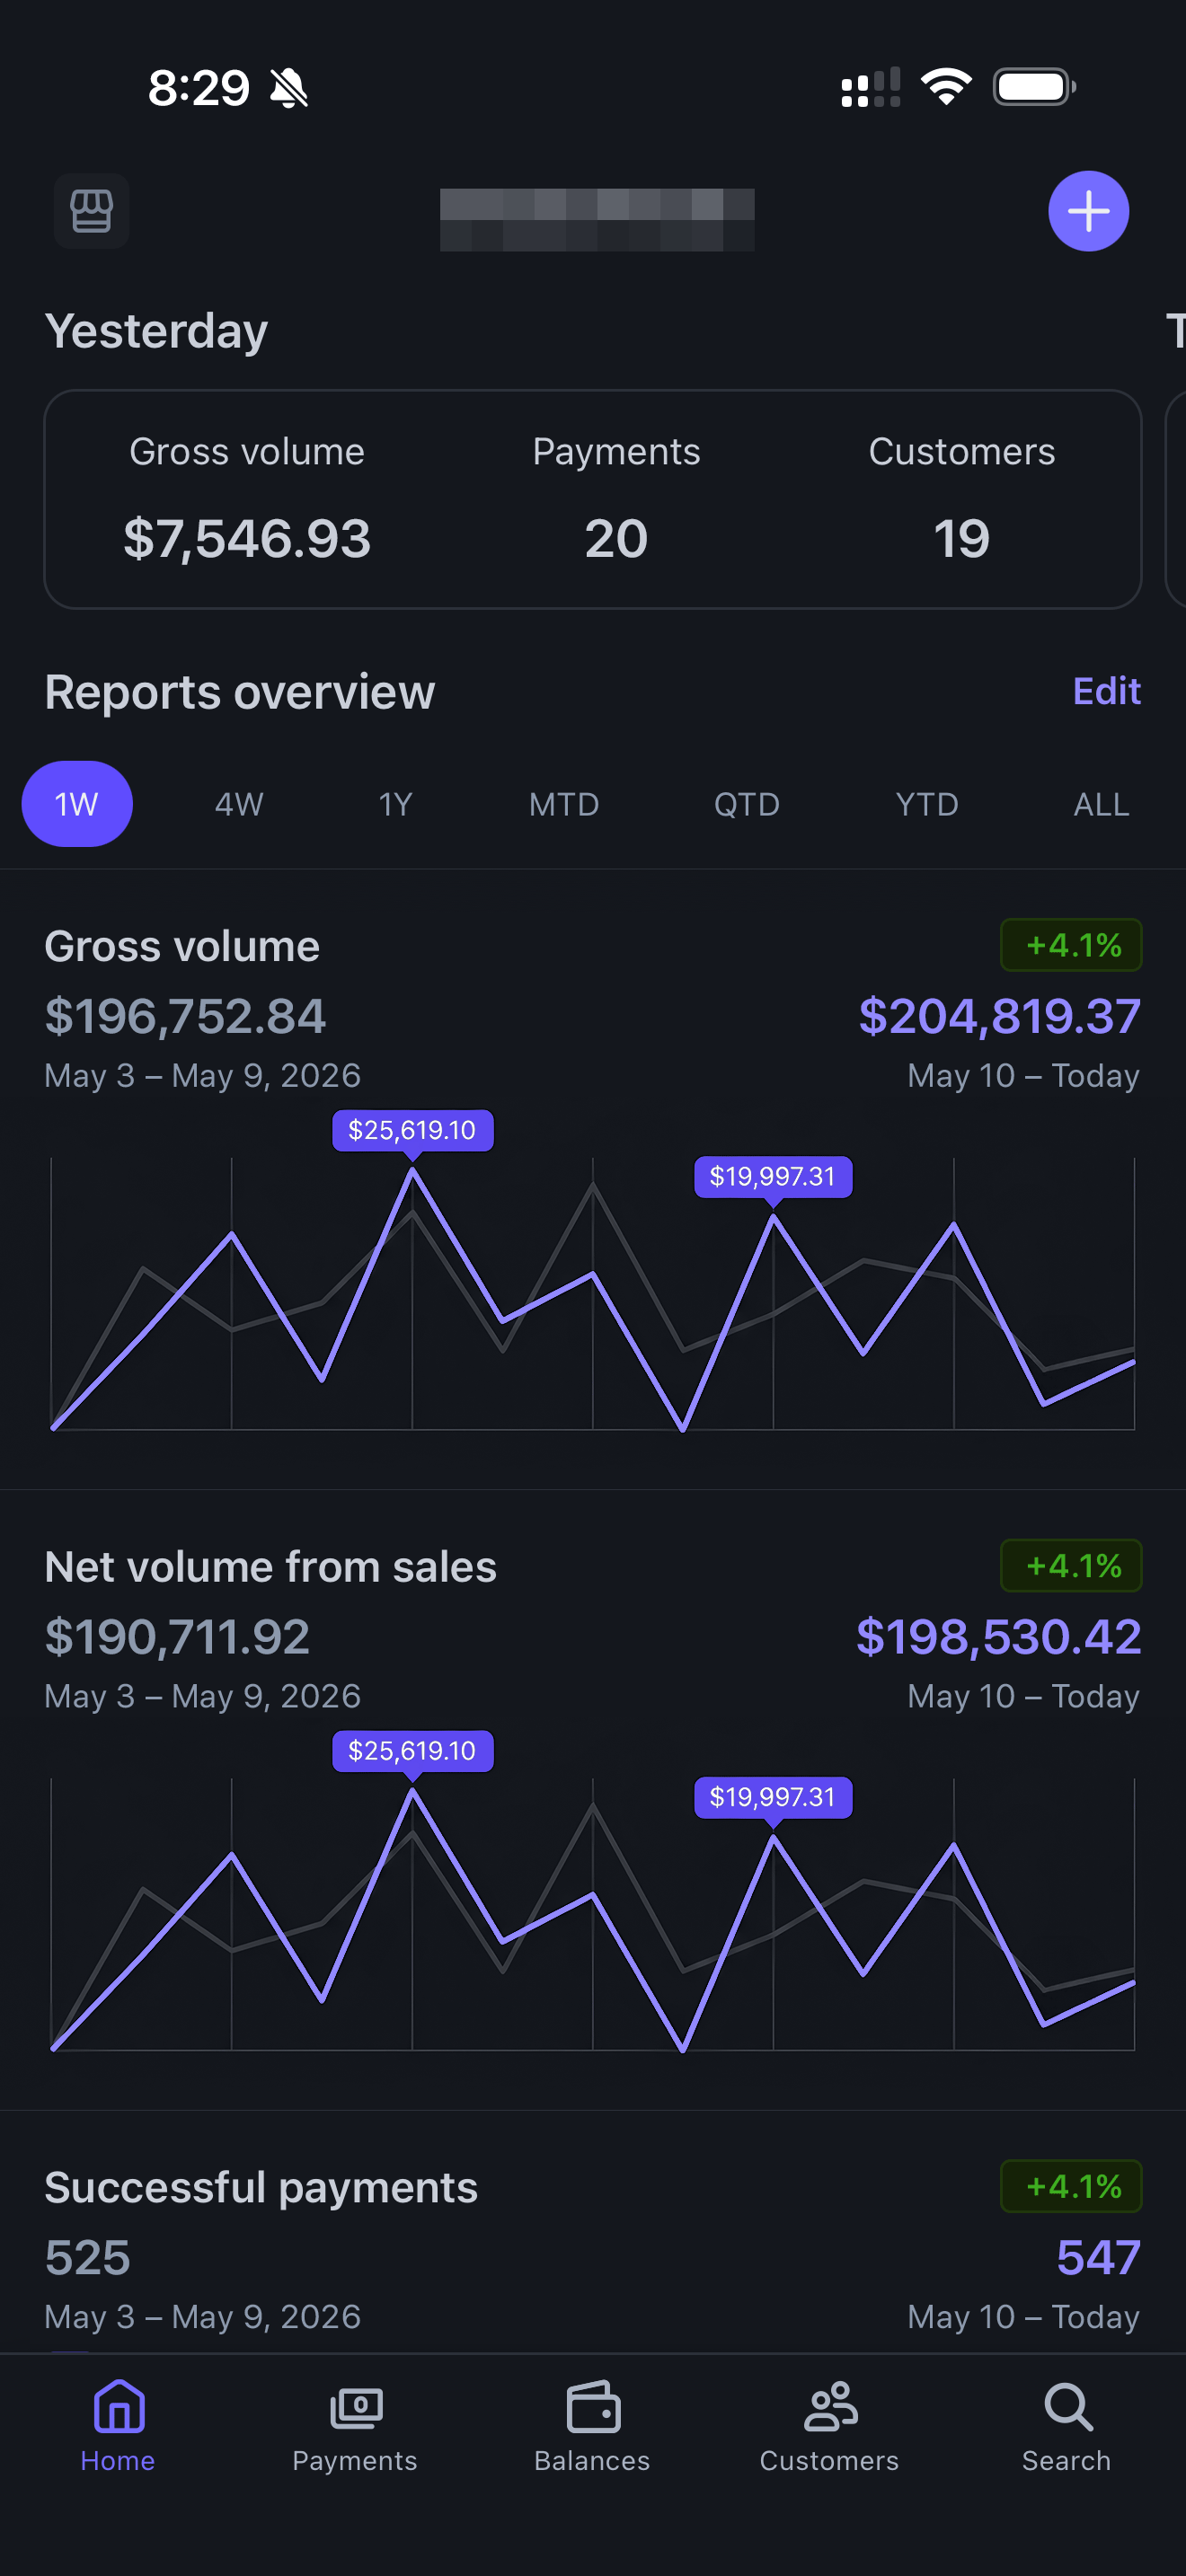Select the YTD time range
Viewport: 1186px width, 2576px height.
tap(927, 804)
